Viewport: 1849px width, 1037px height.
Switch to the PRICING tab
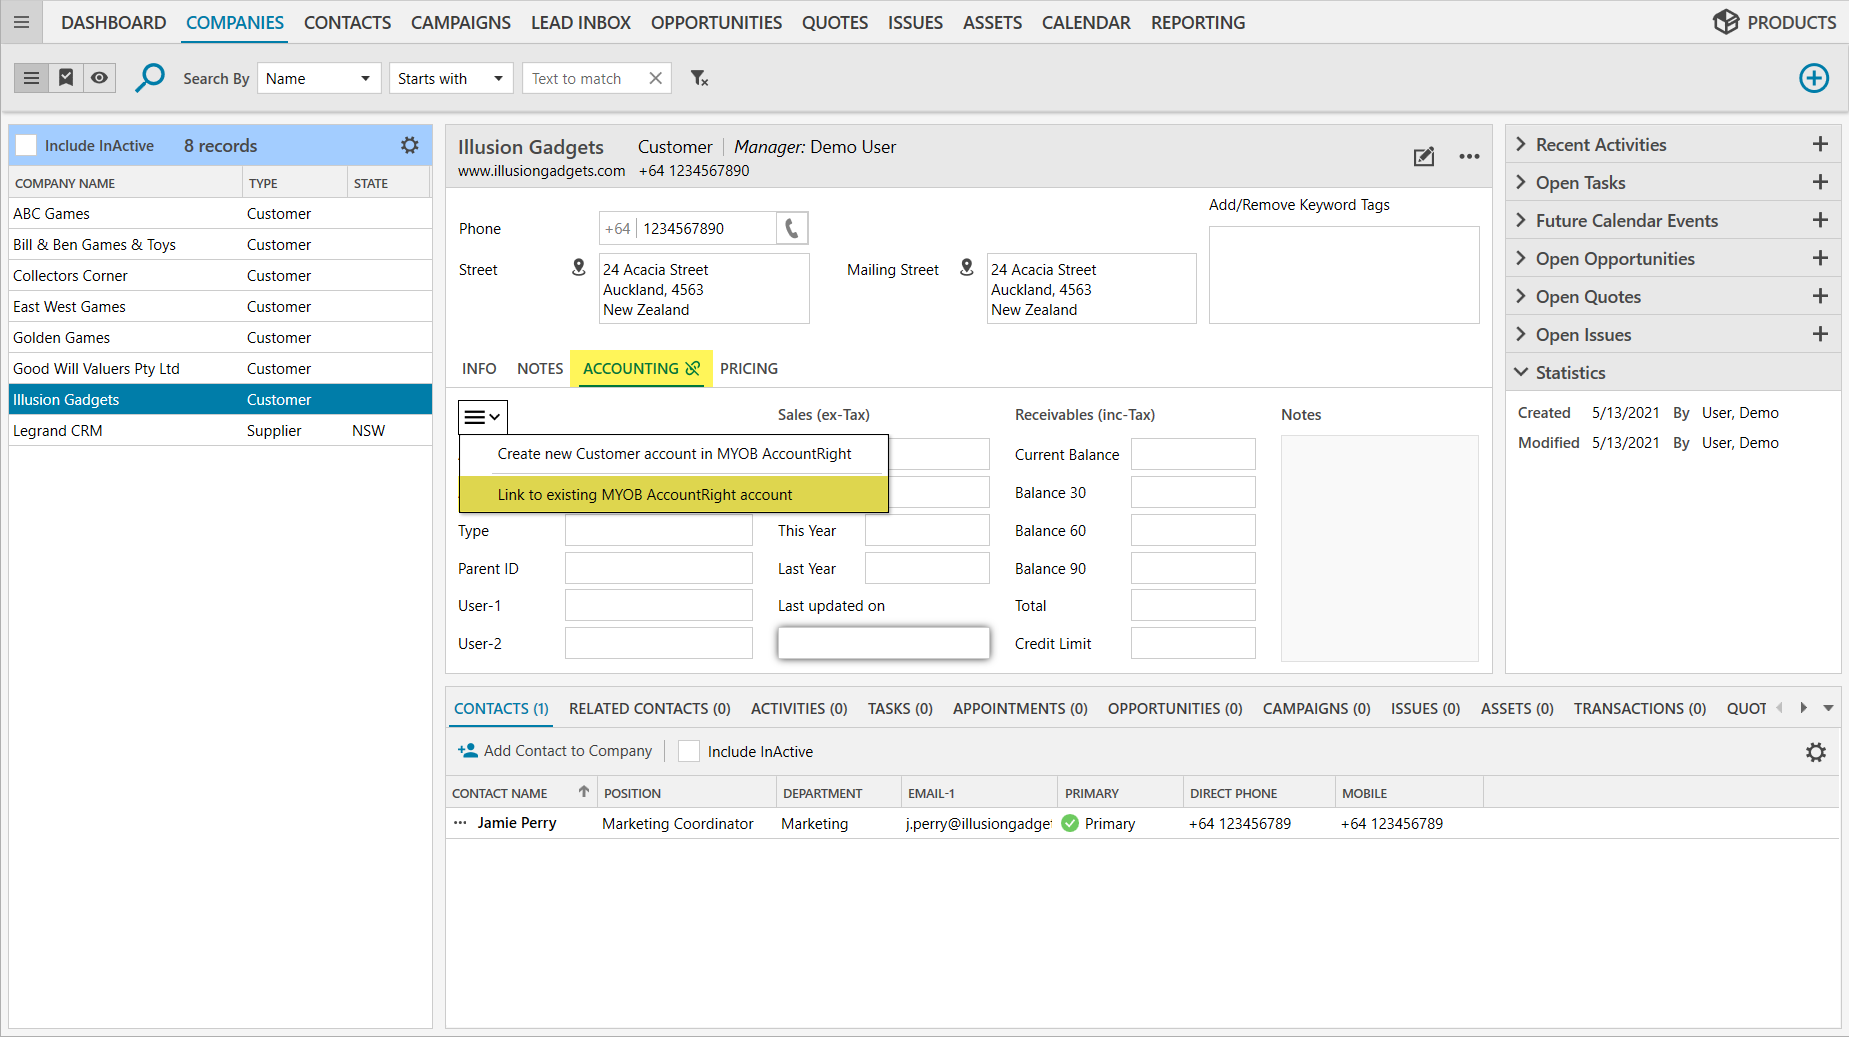(748, 368)
